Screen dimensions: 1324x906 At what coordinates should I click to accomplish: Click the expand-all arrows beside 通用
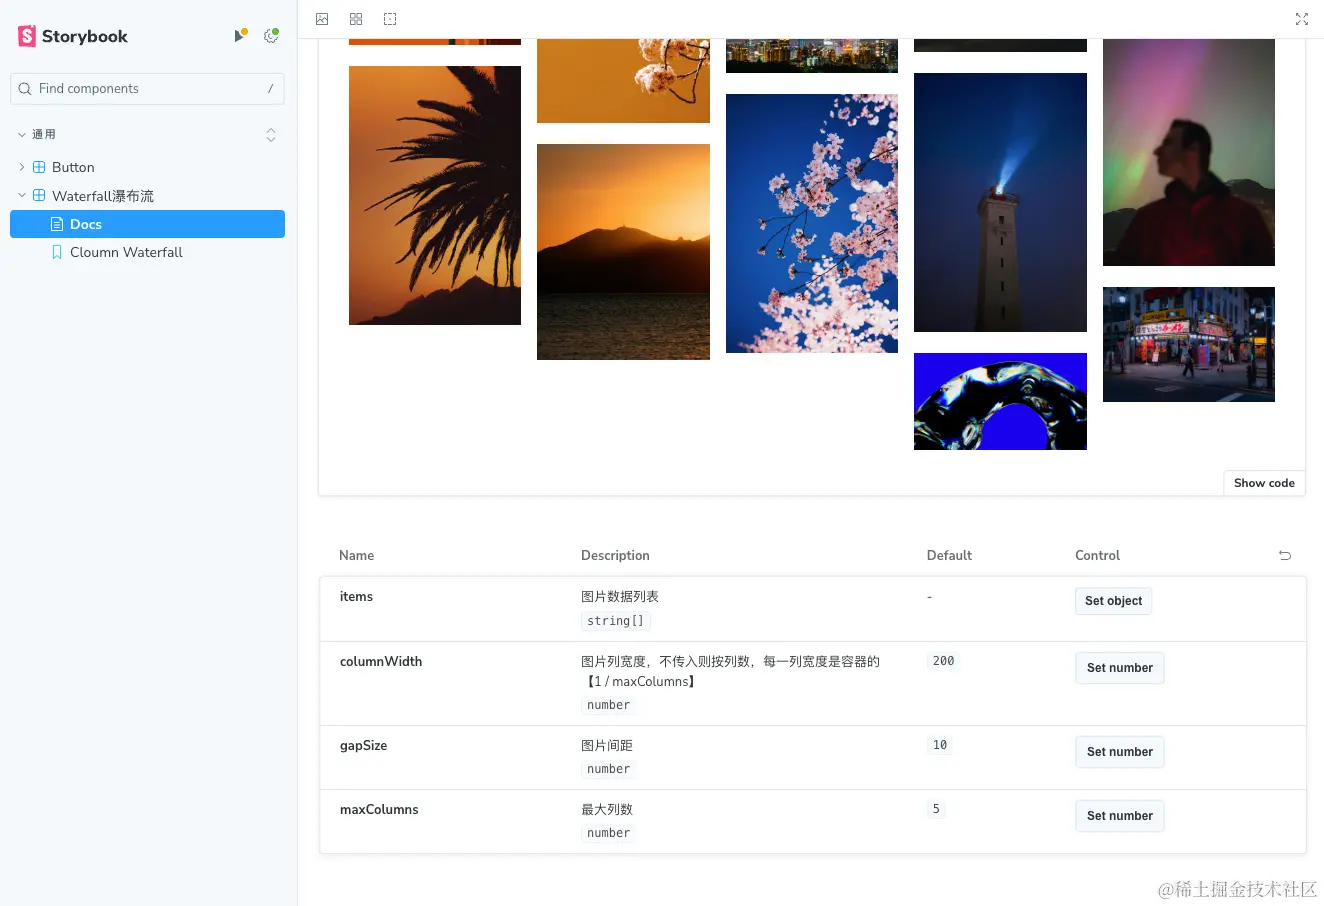(x=271, y=135)
